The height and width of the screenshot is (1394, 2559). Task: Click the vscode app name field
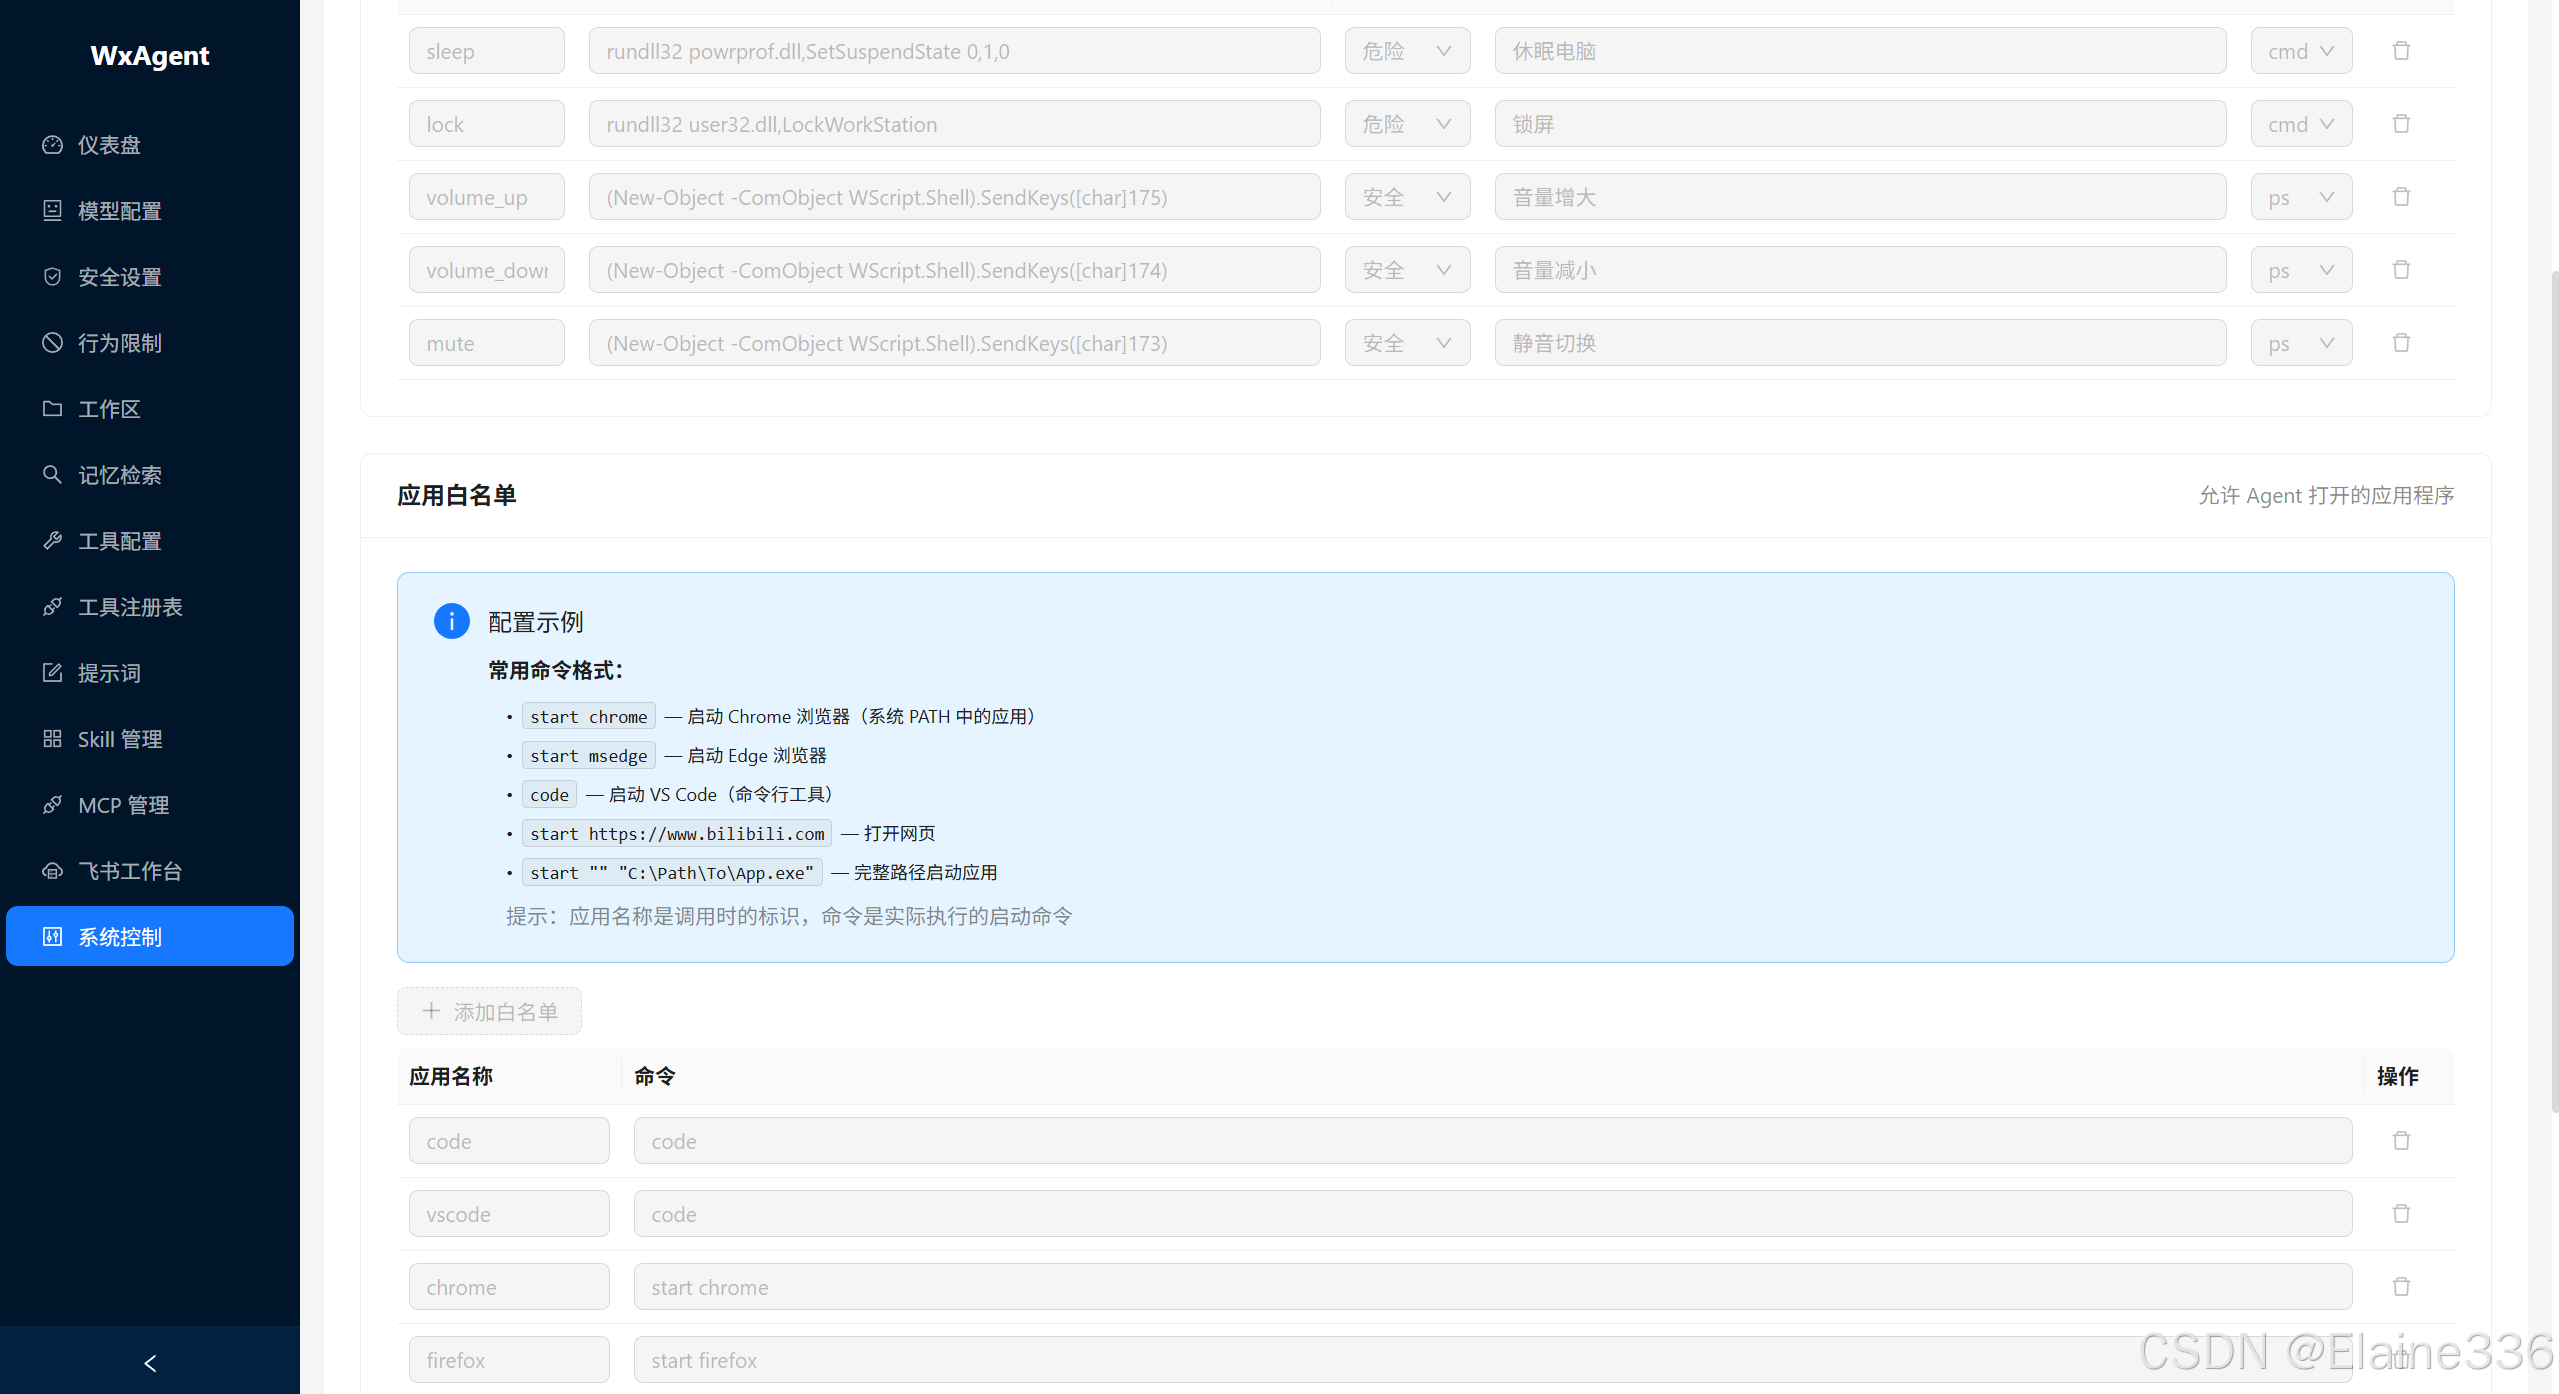point(509,1214)
